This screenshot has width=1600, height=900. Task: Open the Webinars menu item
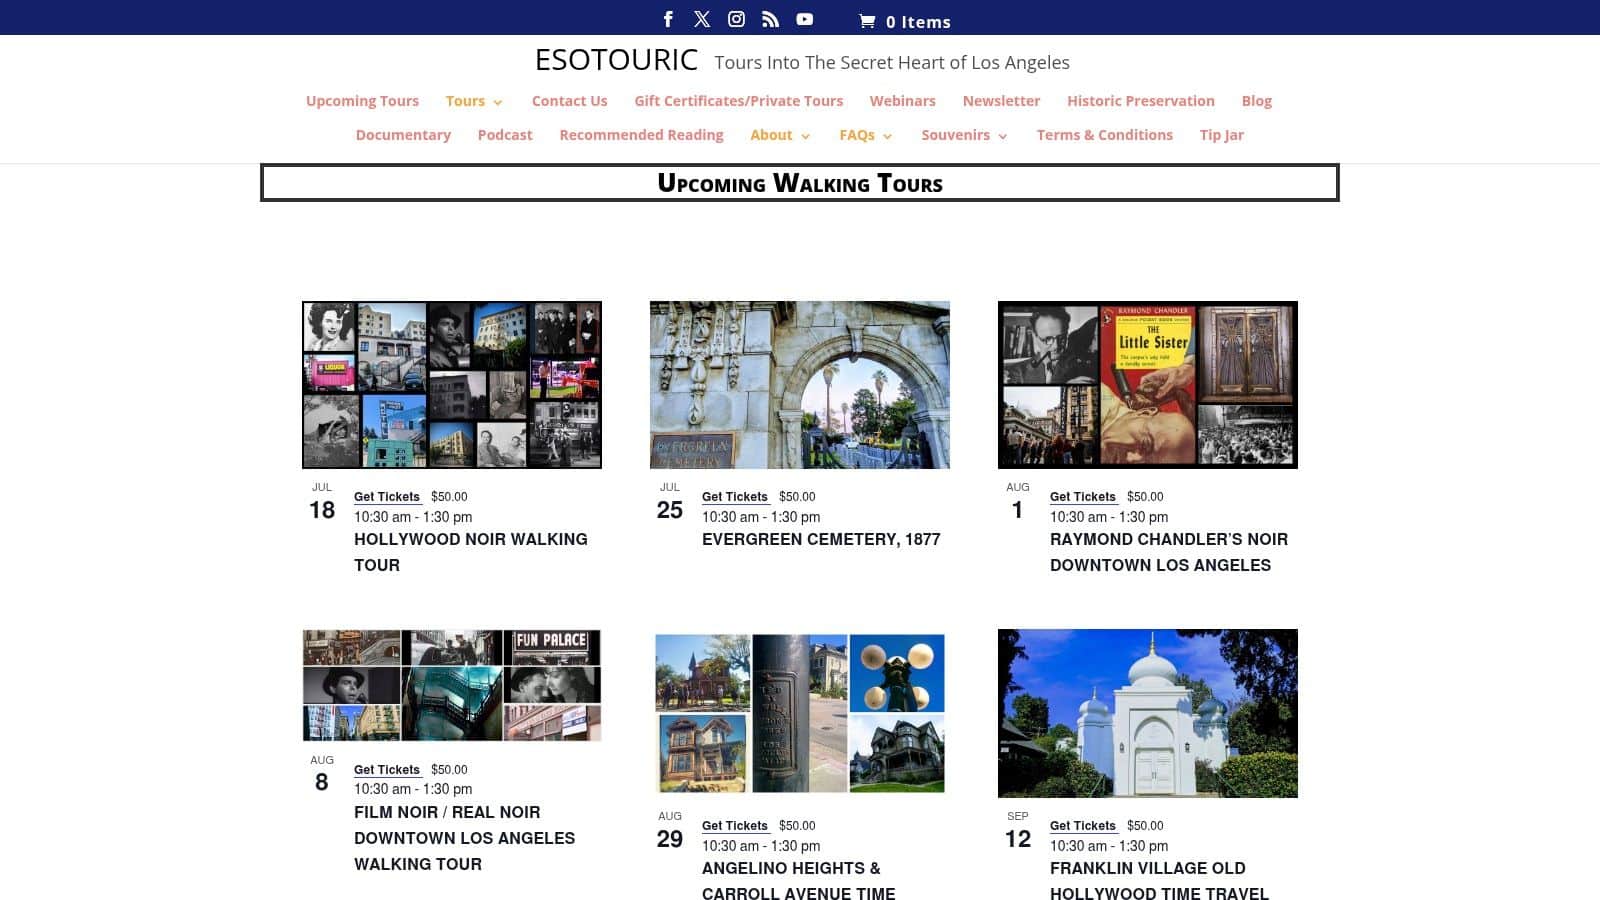pos(902,101)
